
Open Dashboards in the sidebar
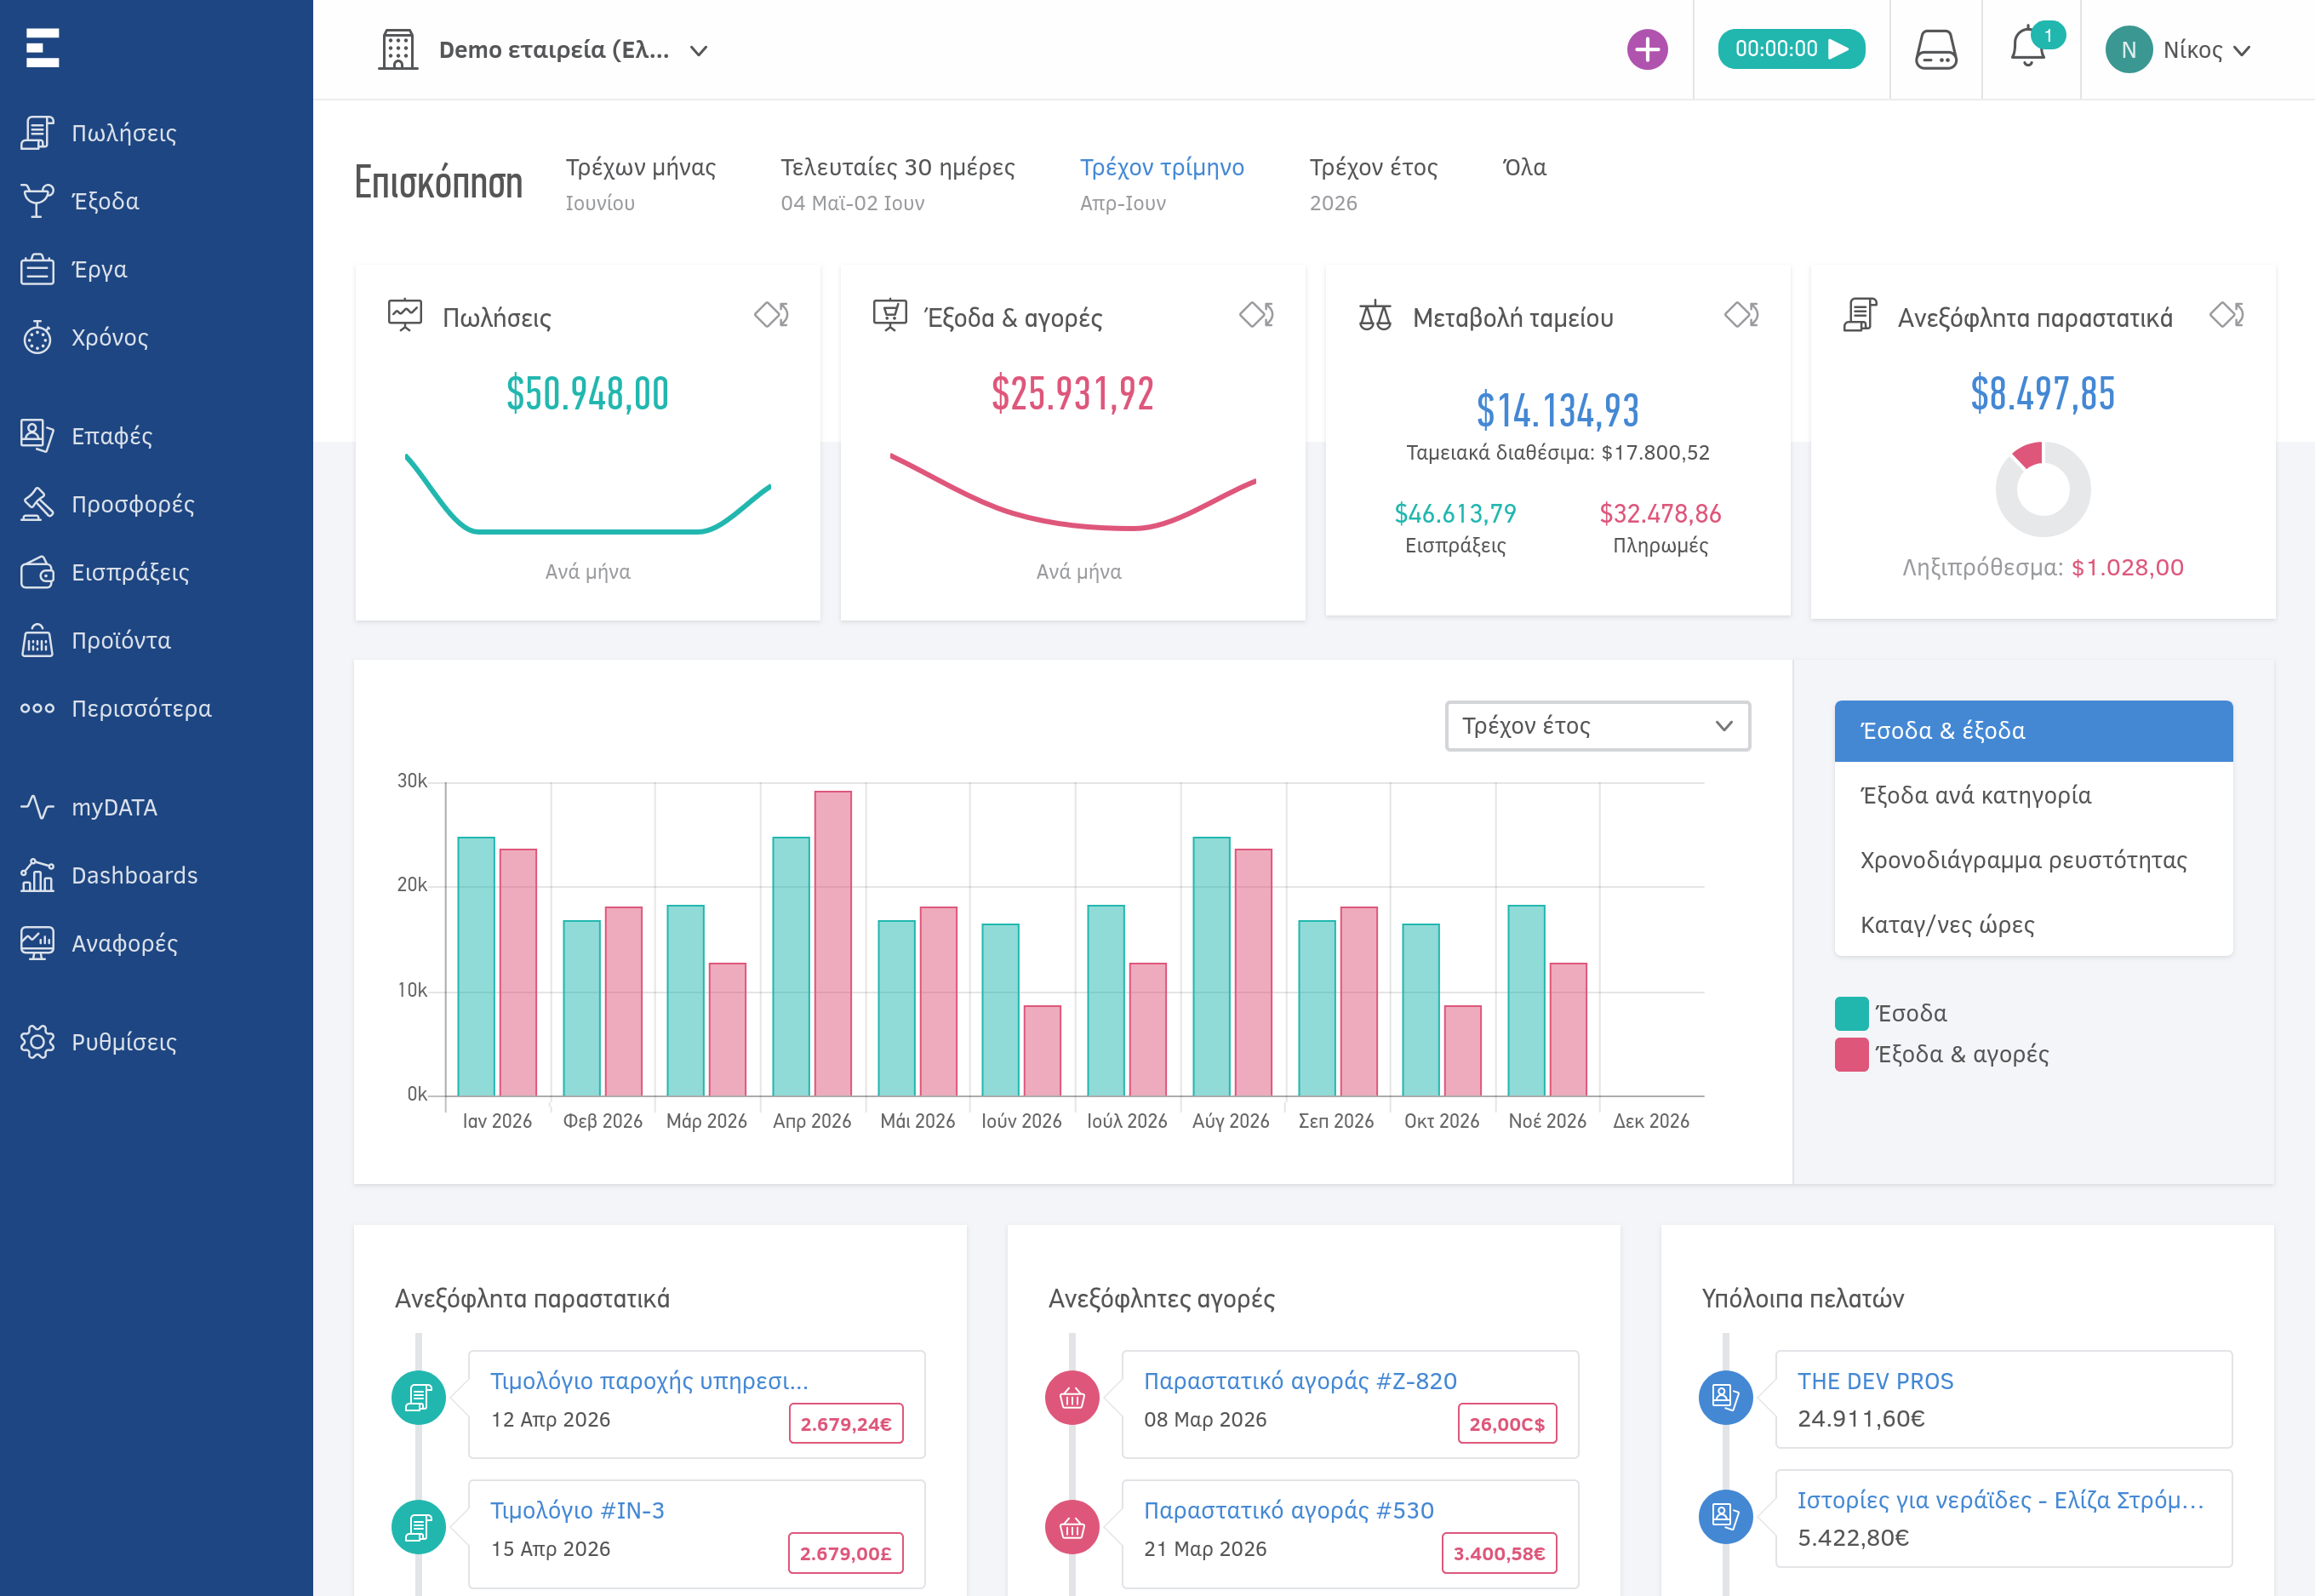134,875
